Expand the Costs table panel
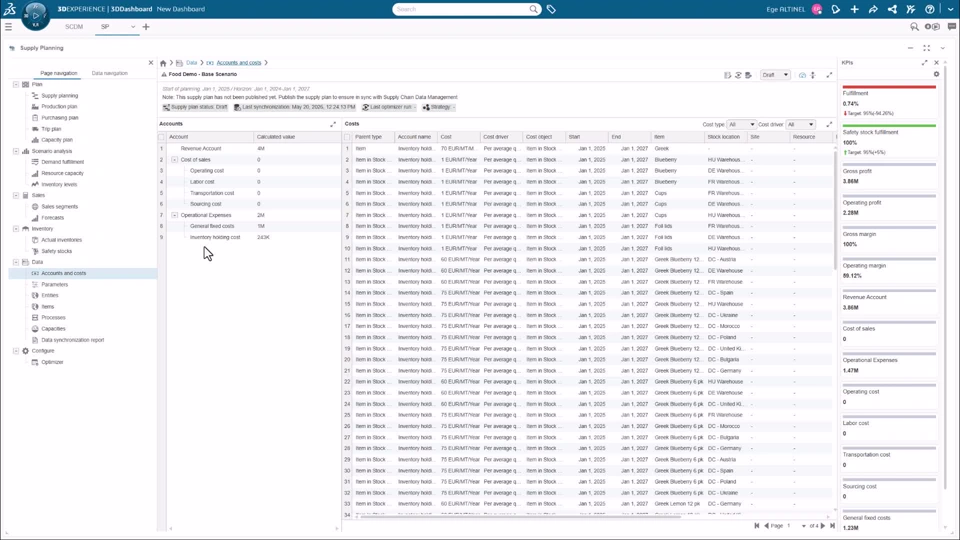Screen dimensions: 960x540 click(x=829, y=124)
